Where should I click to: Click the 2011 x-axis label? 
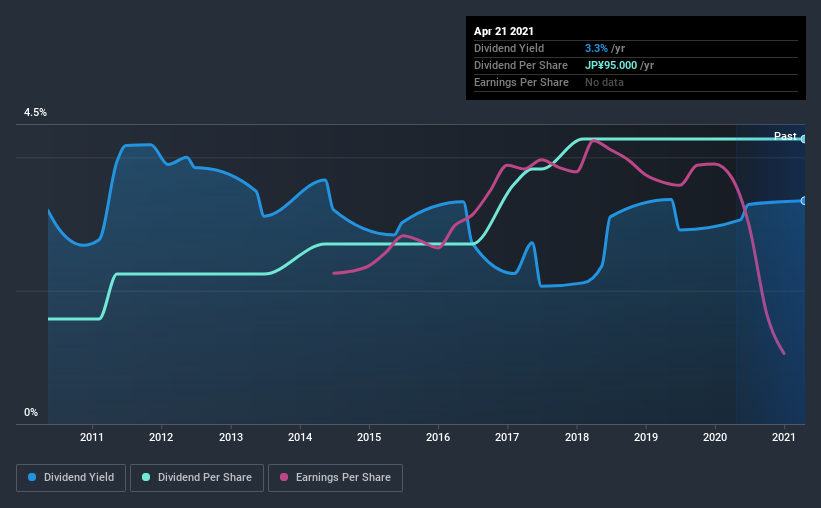(92, 437)
